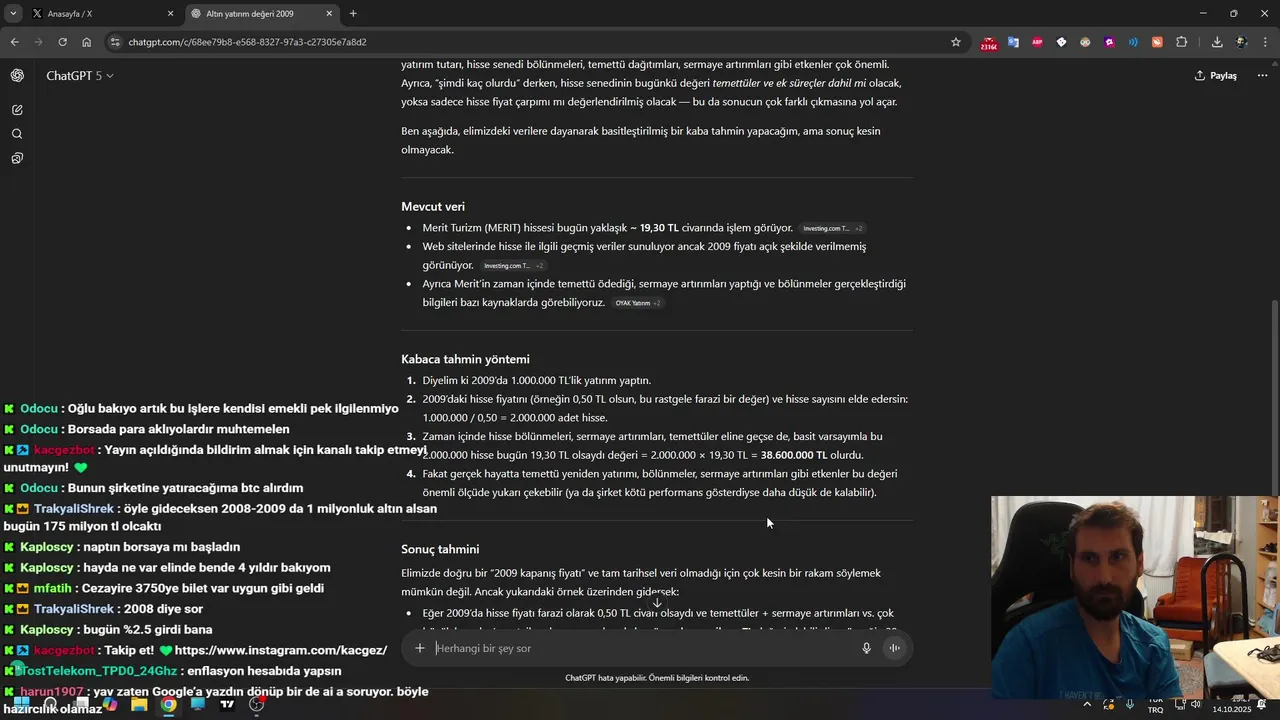Click username harun1907 in the chat overlay
Screen dimensions: 1280x720
(51, 691)
